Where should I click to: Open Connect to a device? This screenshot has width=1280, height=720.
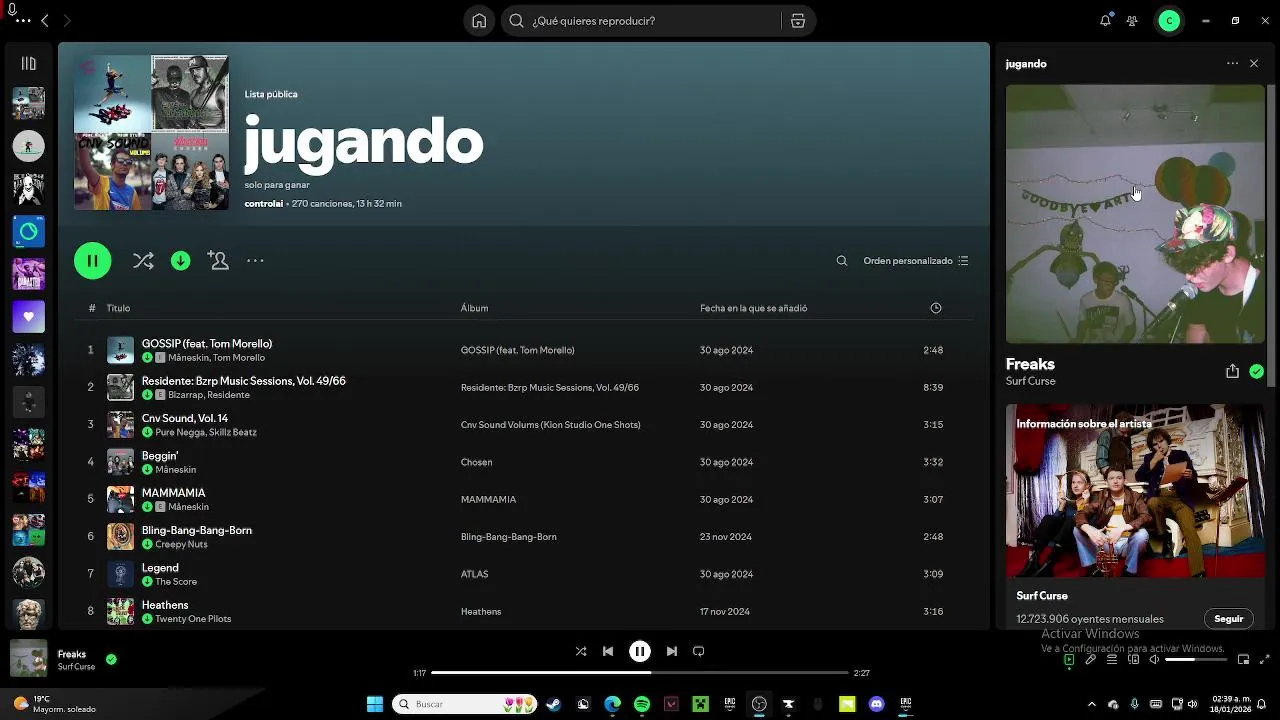pyautogui.click(x=1133, y=660)
